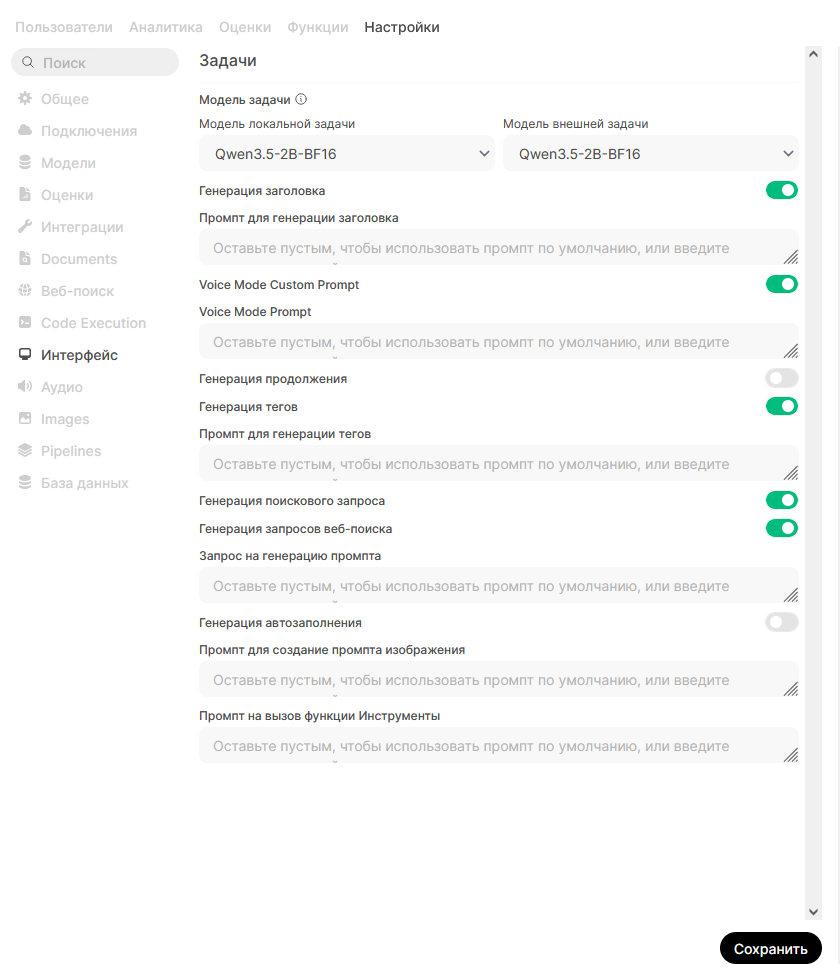The image size is (840, 969).
Task: Click the cloud icon for Подключения
Action: tap(25, 131)
